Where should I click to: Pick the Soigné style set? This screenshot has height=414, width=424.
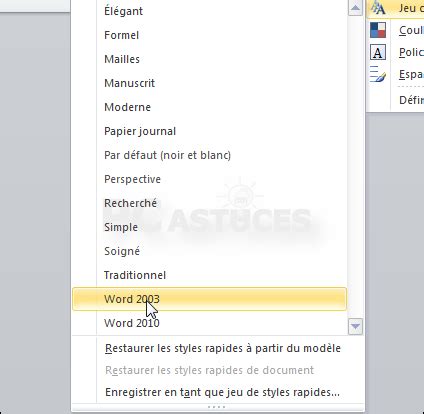click(x=209, y=251)
